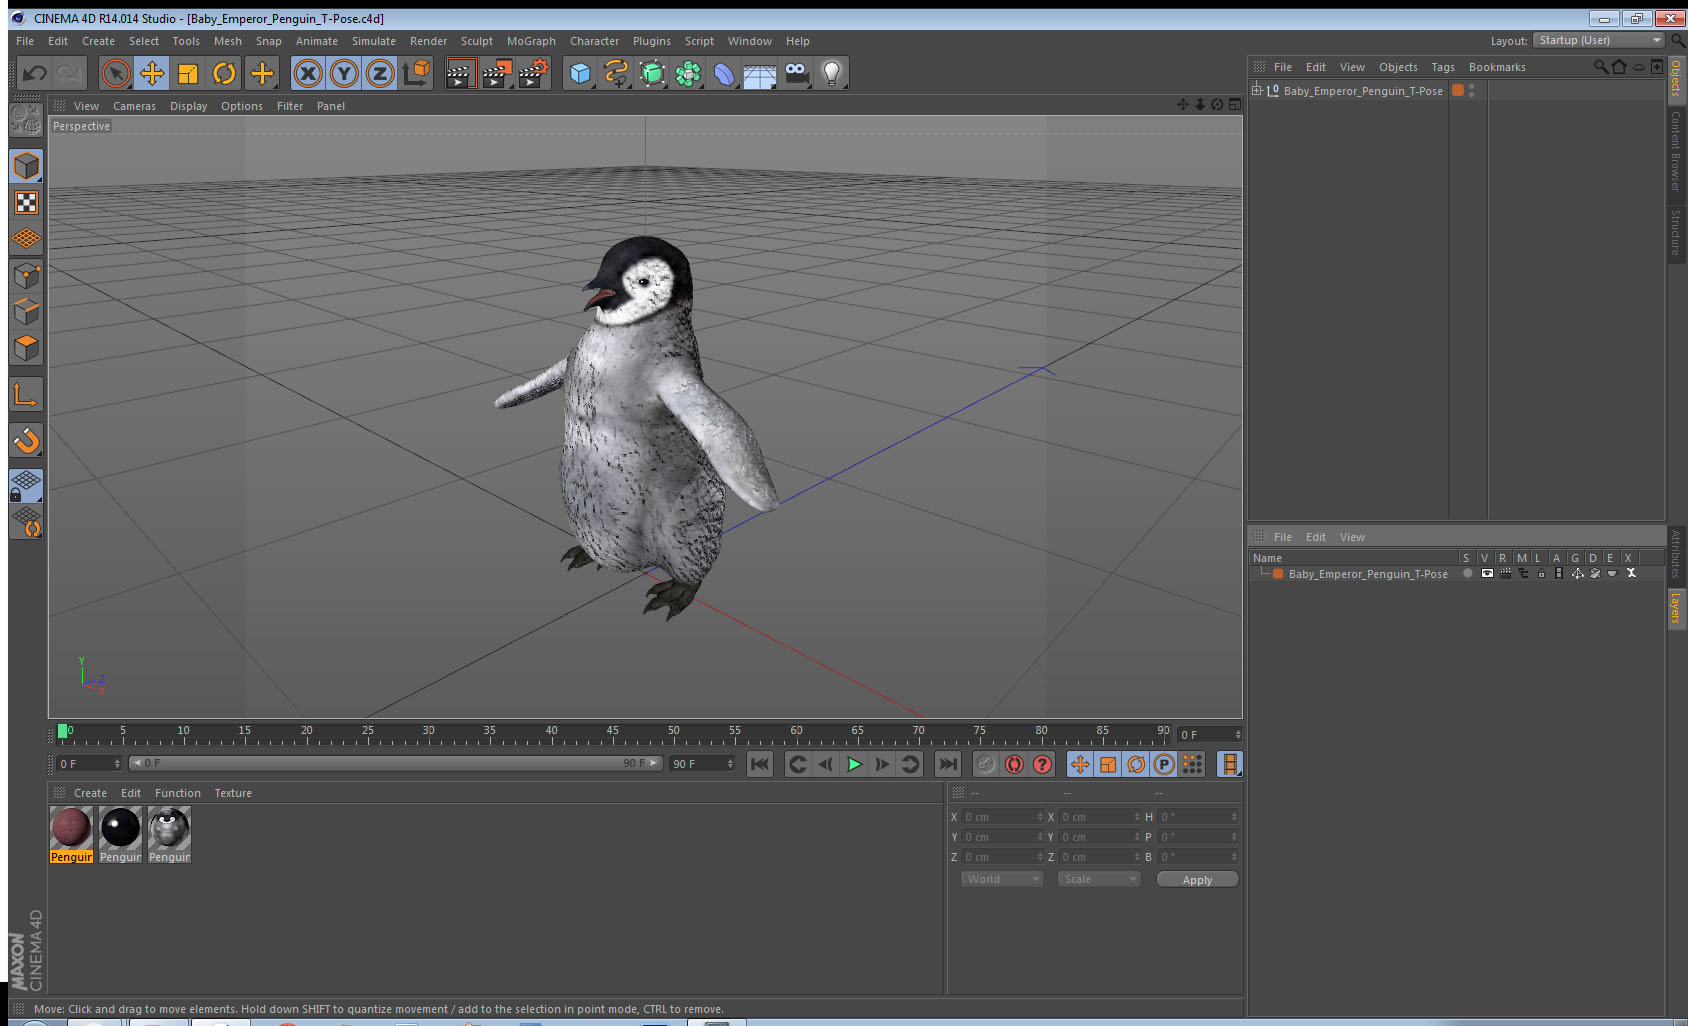Open viewport Cameras menu
This screenshot has width=1688, height=1026.
pyautogui.click(x=134, y=106)
